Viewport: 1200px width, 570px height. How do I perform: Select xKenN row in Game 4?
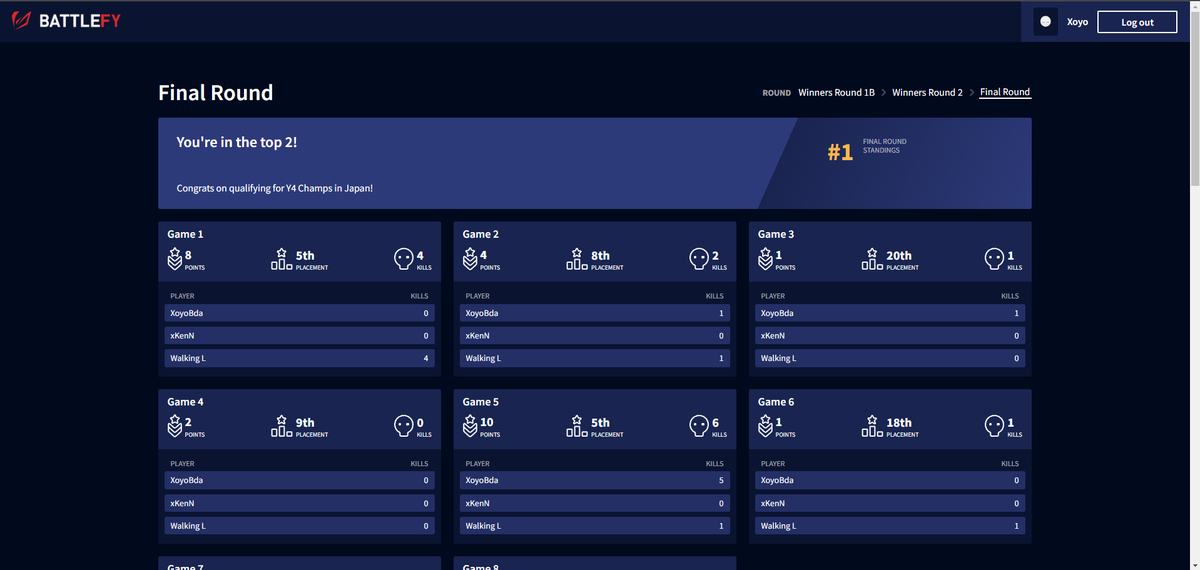click(x=300, y=504)
